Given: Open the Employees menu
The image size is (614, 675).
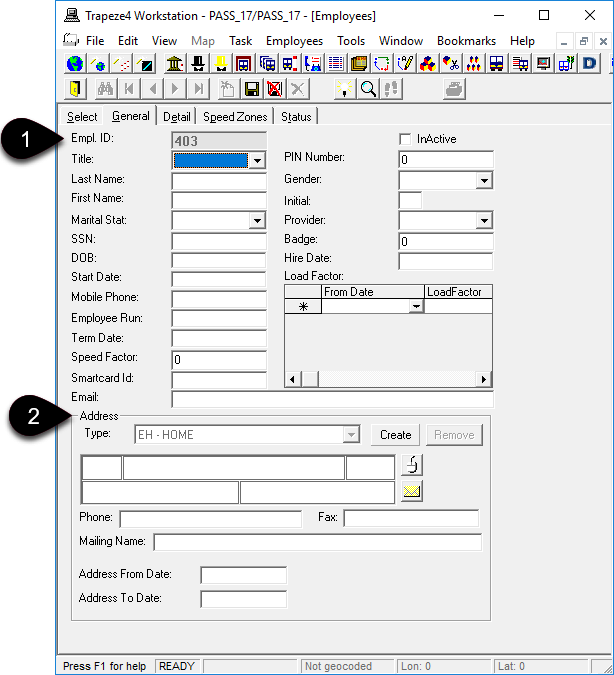Looking at the screenshot, I should coord(295,41).
